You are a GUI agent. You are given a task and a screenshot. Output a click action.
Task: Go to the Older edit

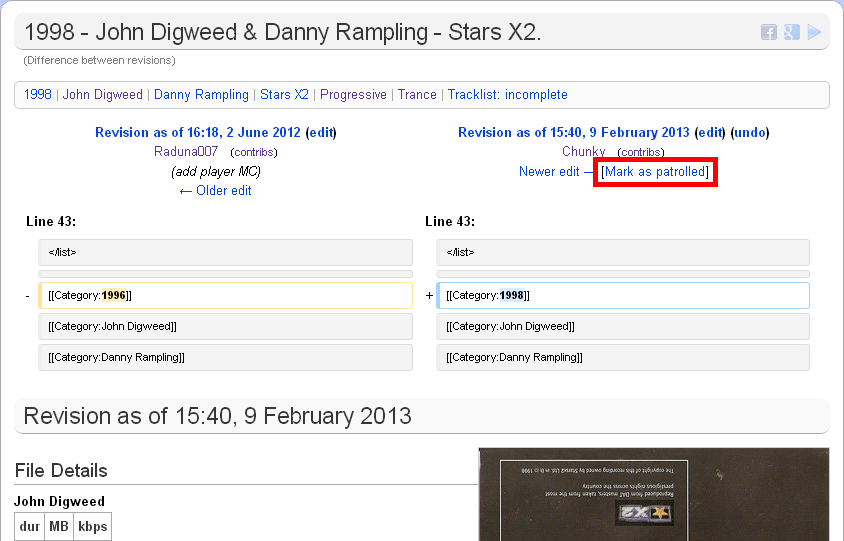coord(223,191)
